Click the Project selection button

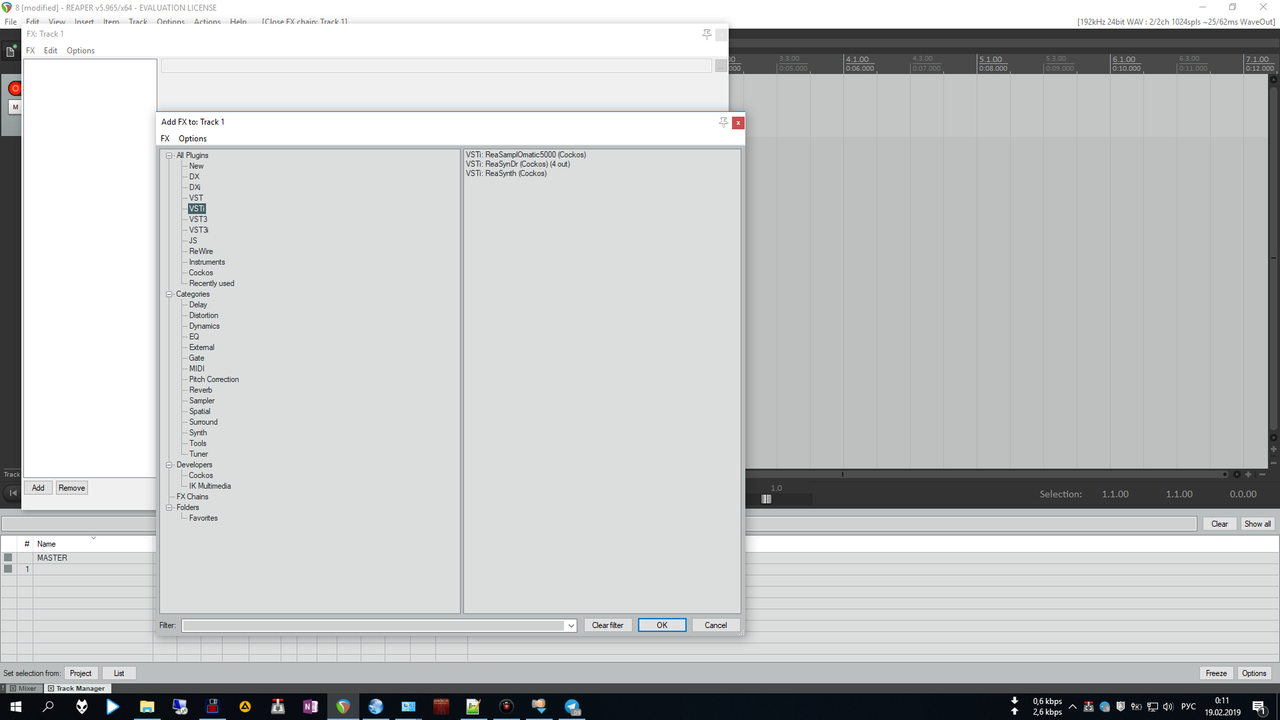point(81,673)
